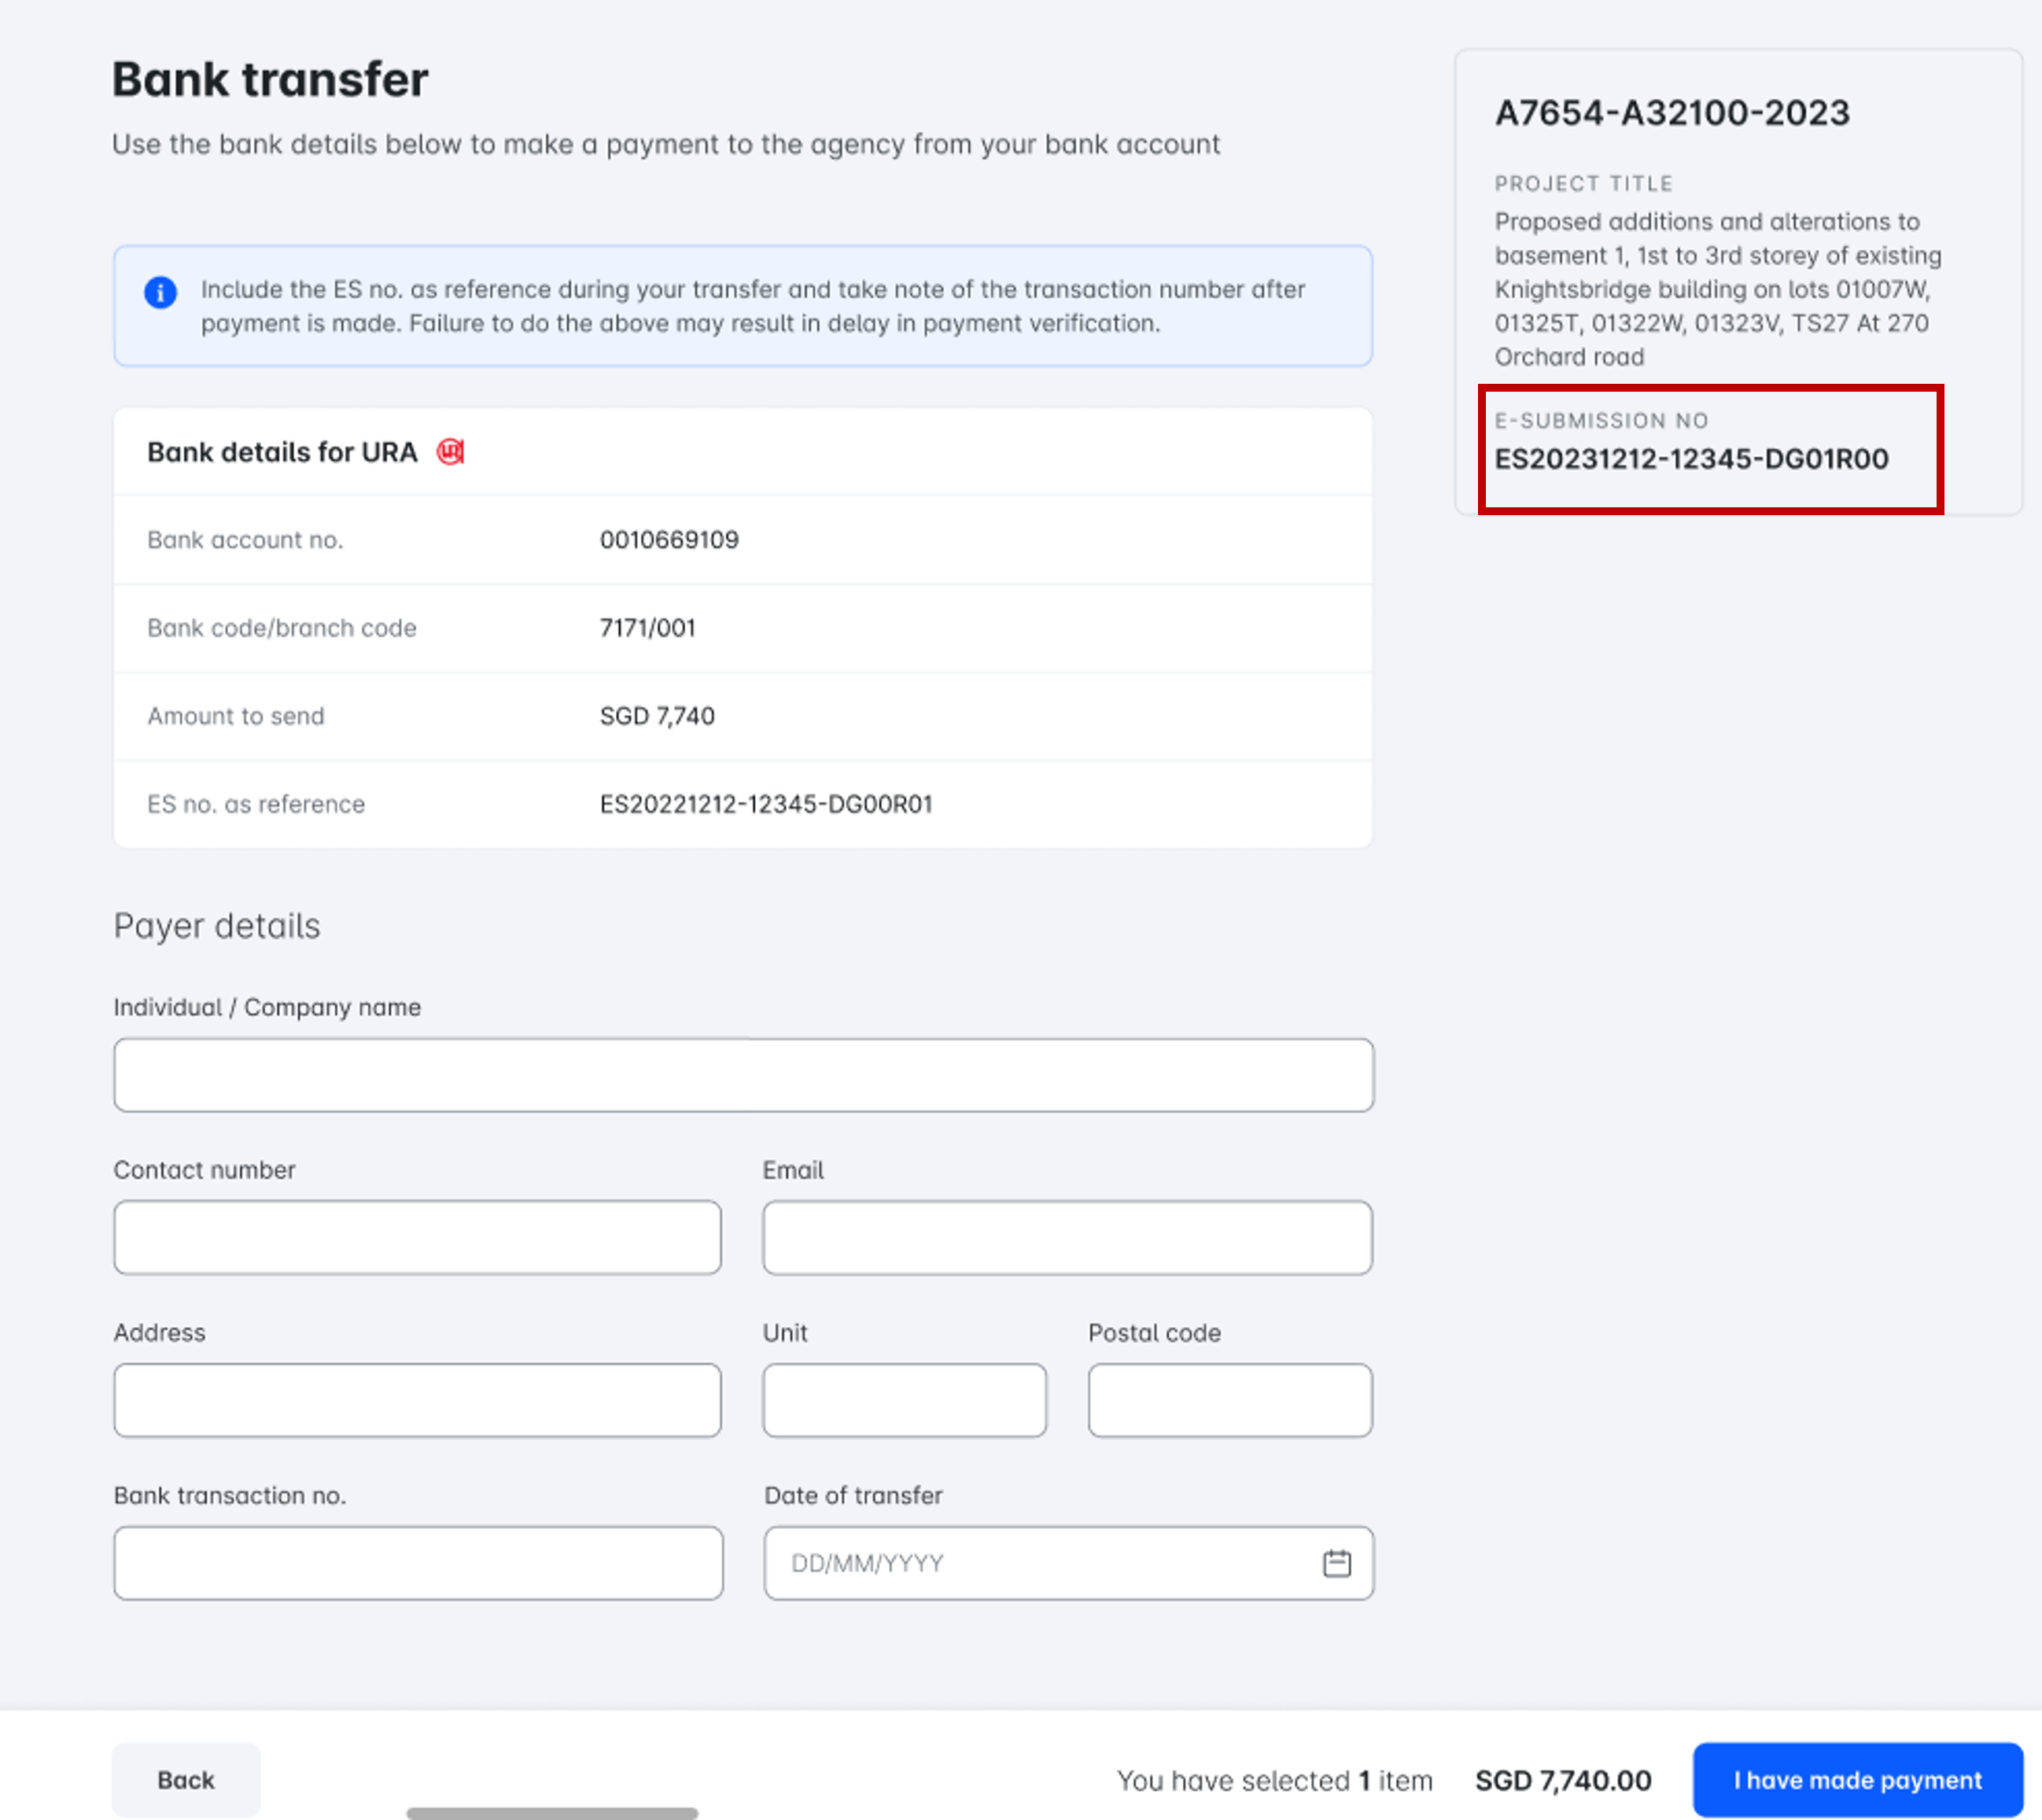The height and width of the screenshot is (1820, 2042).
Task: Click the bank account number 0010669109
Action: point(669,540)
